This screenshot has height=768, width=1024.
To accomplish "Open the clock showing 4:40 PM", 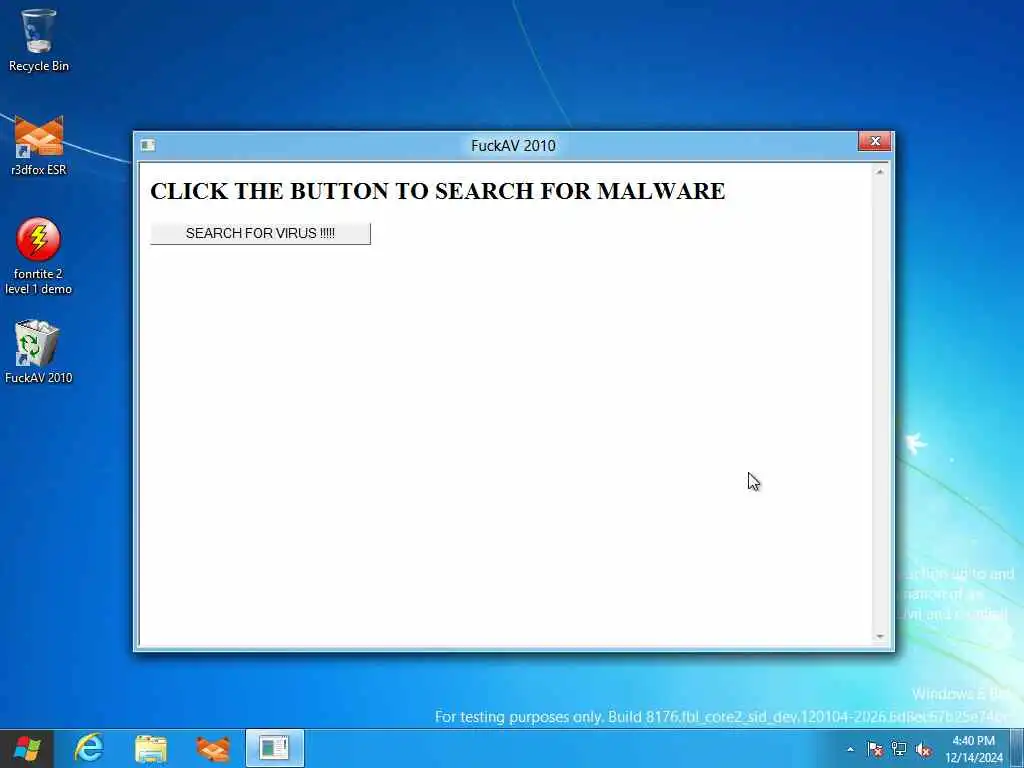I will 973,749.
